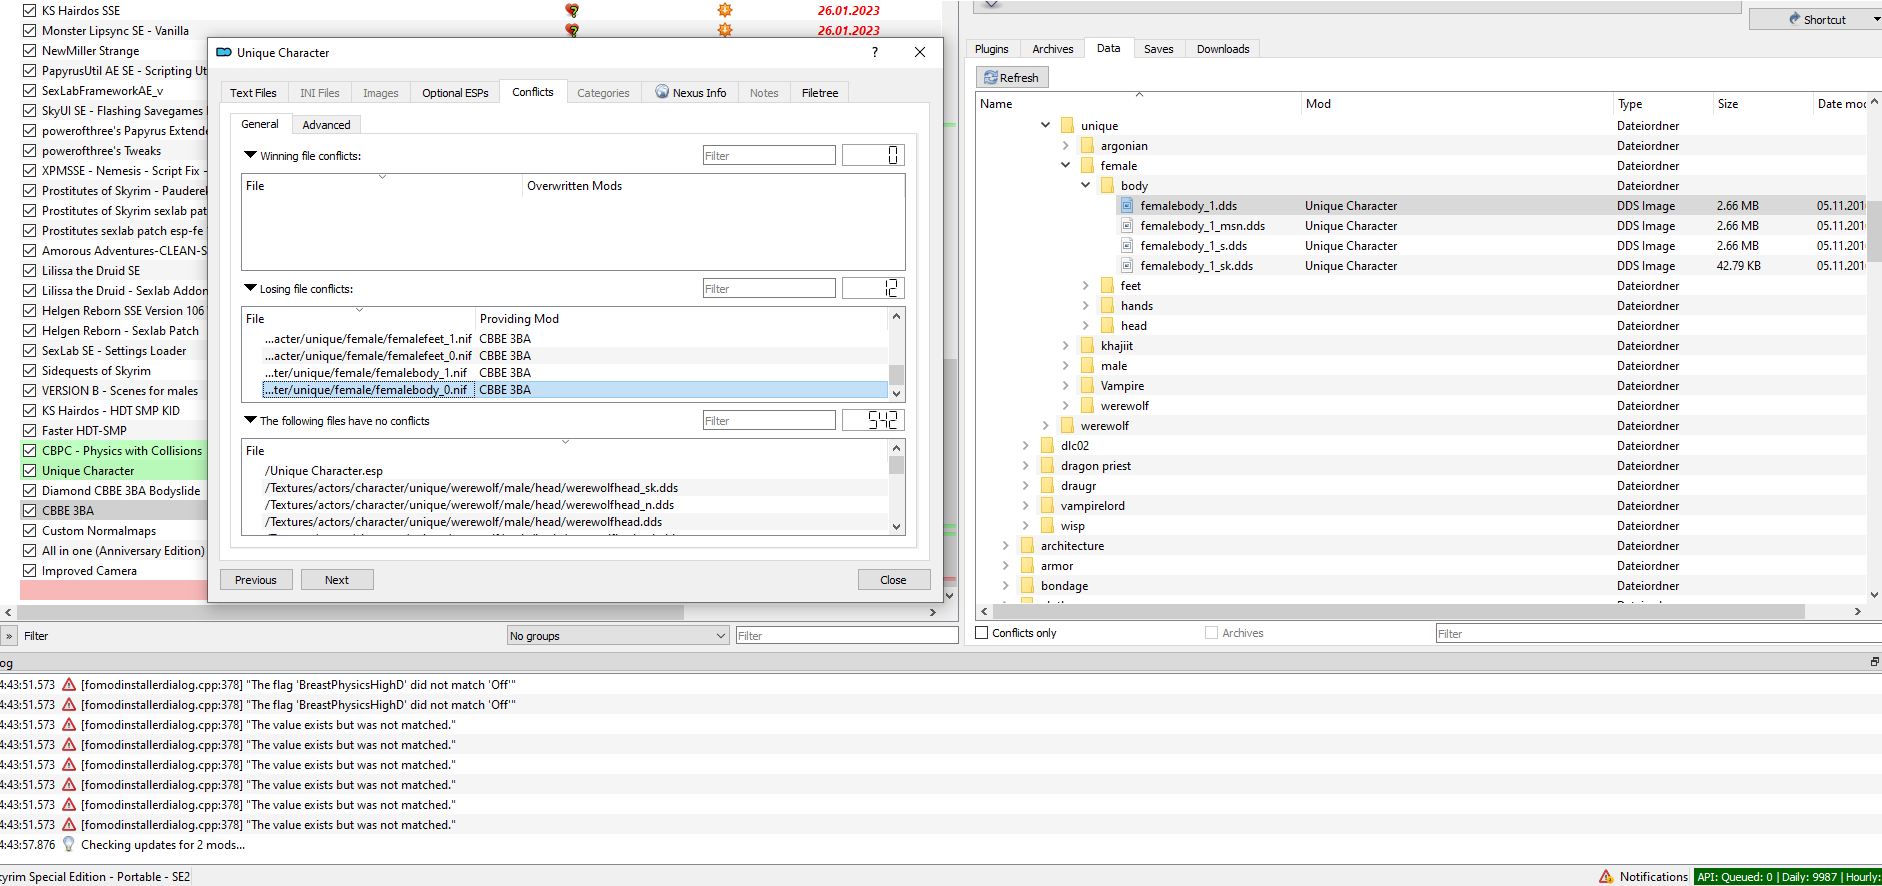This screenshot has width=1882, height=886.
Task: Collapse the 'Winning file conflicts' section
Action: [250, 155]
